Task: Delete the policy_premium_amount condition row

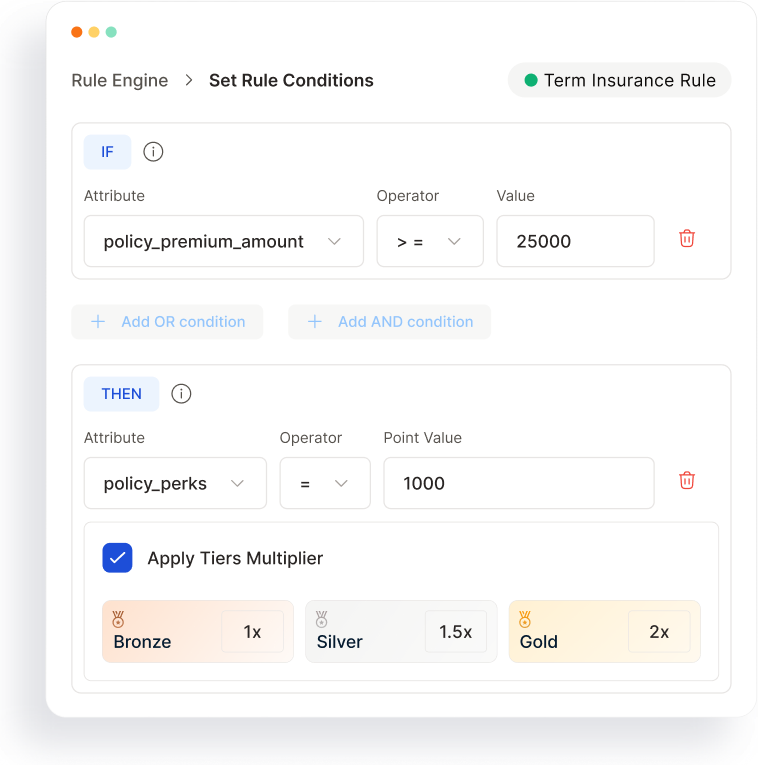Action: tap(687, 239)
